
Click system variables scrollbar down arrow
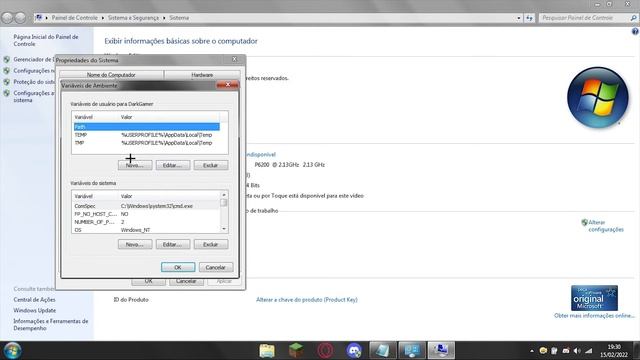click(x=224, y=229)
